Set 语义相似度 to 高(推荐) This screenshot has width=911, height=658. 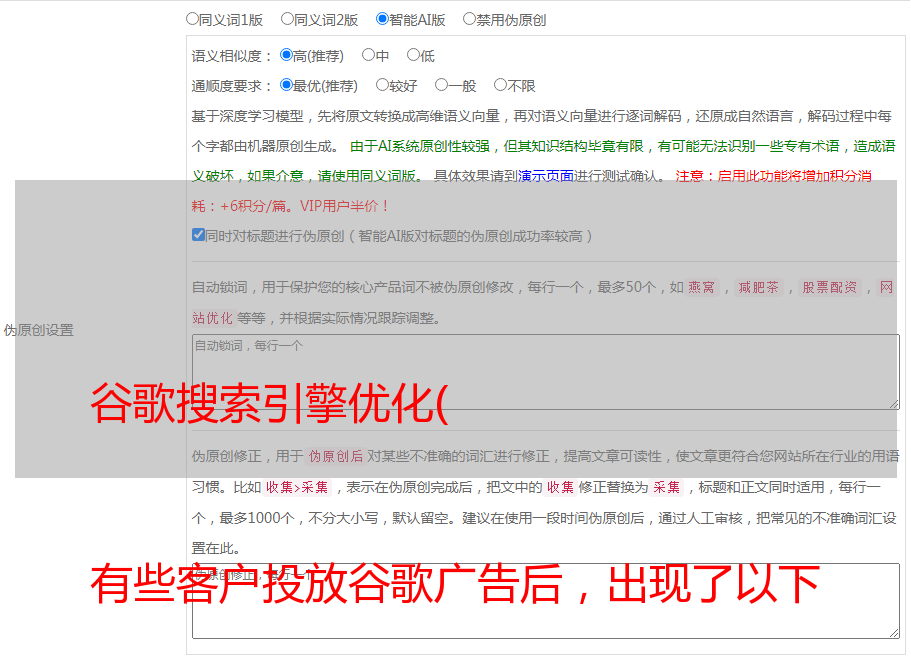coord(286,55)
